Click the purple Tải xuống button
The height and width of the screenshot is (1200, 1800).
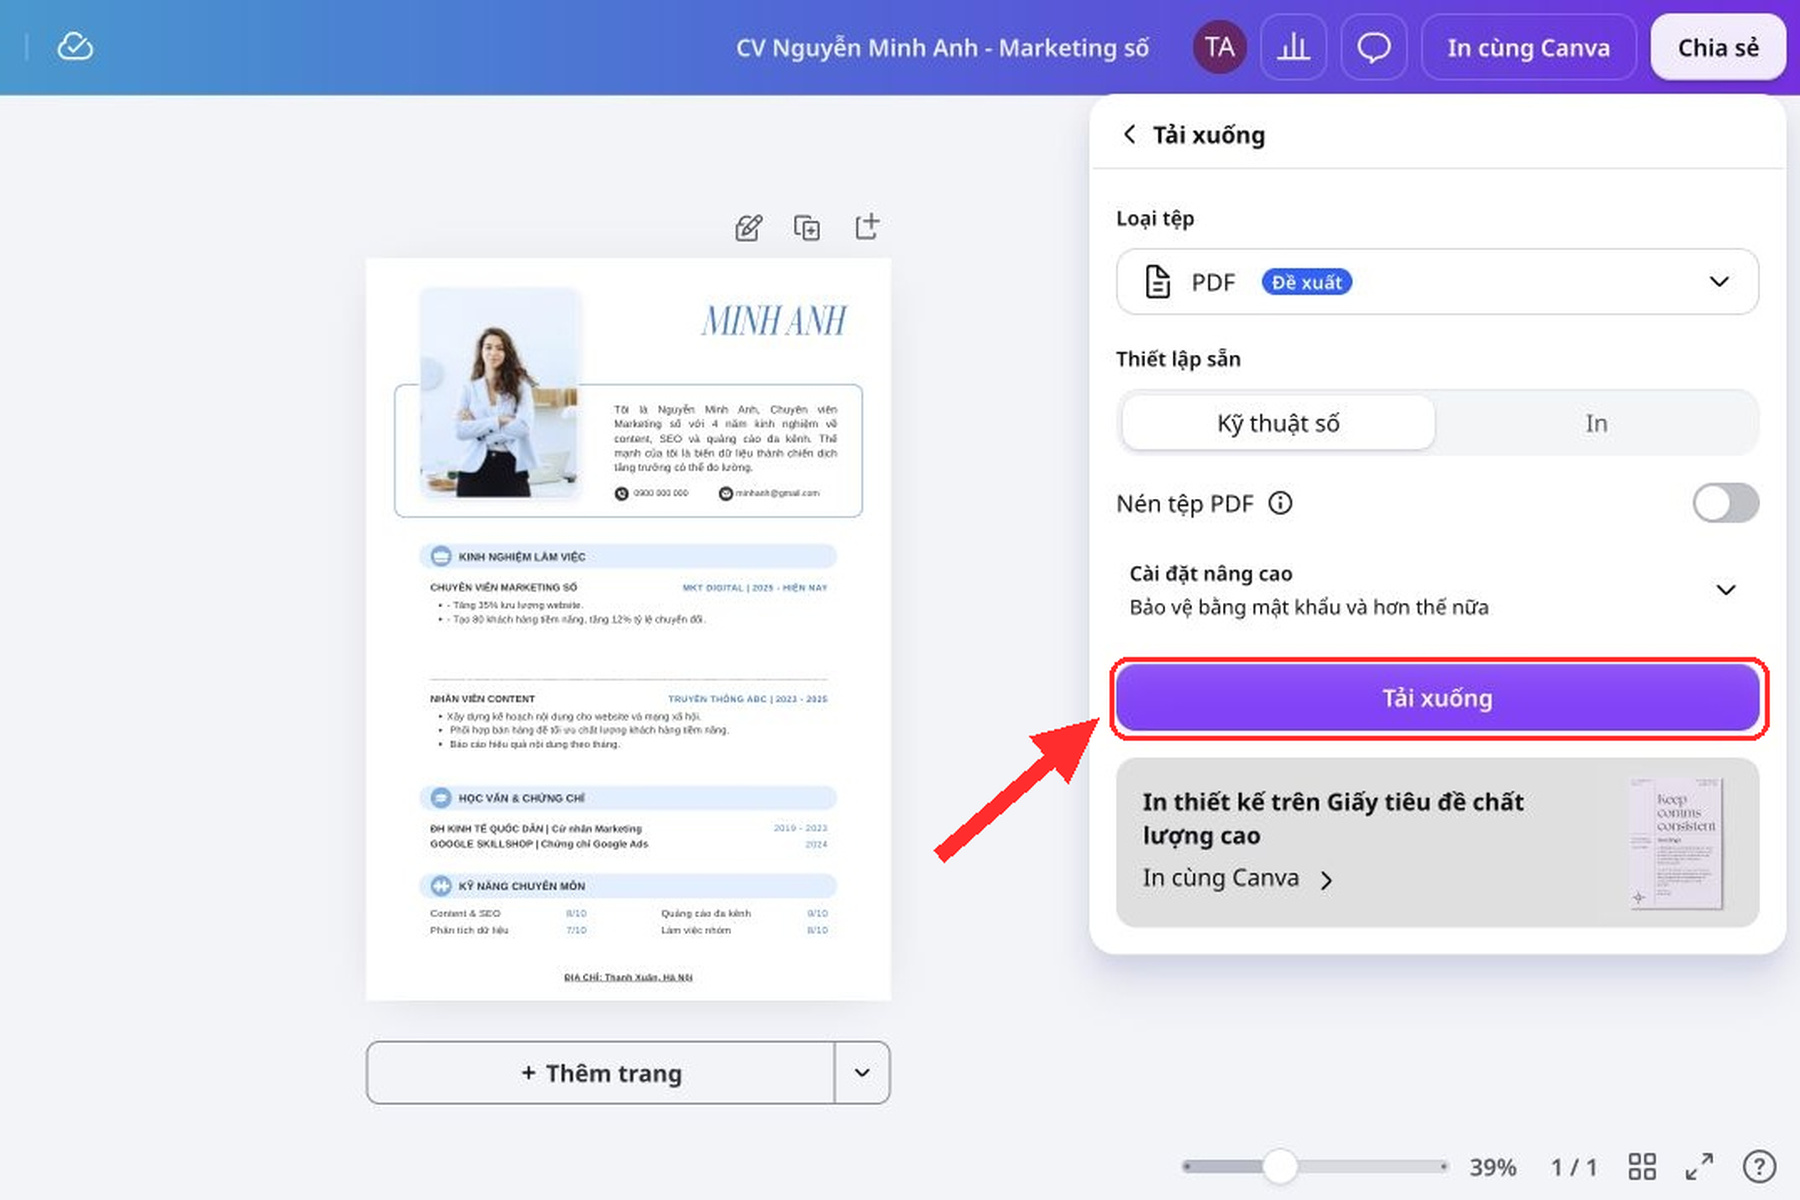point(1437,698)
